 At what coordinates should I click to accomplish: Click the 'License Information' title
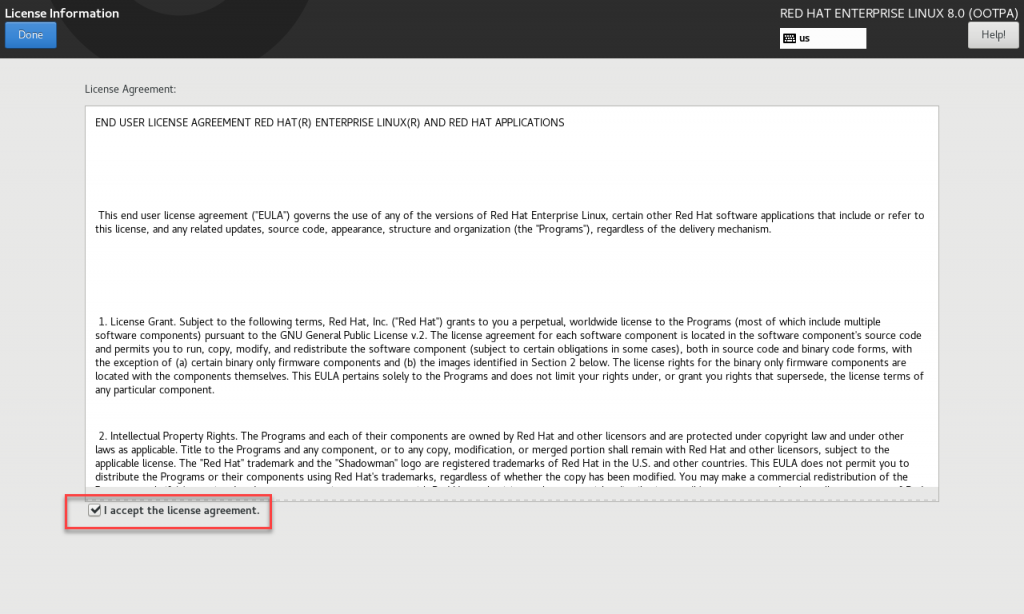[x=62, y=13]
